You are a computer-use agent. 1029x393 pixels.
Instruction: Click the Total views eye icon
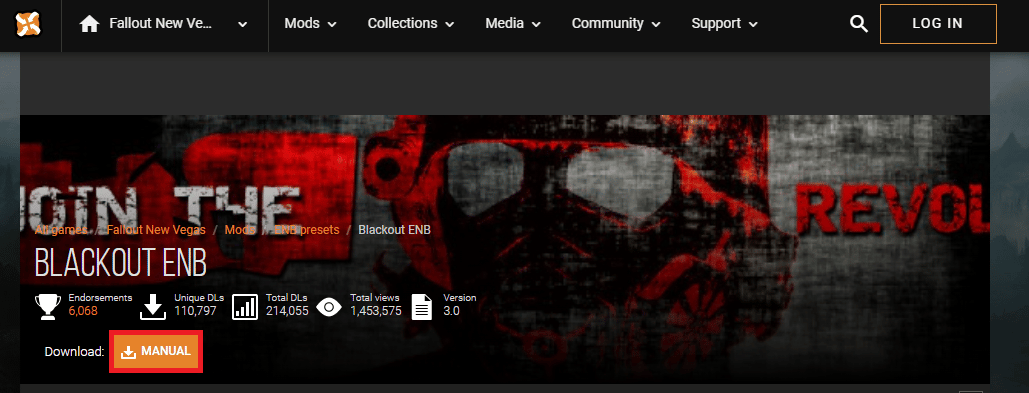click(329, 306)
